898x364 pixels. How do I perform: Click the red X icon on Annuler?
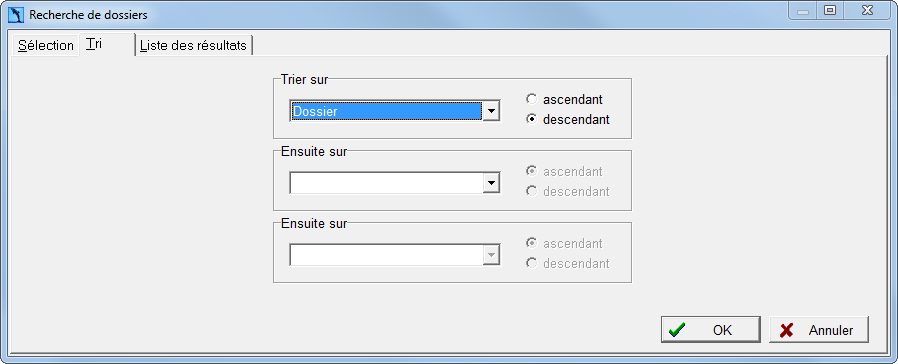click(787, 330)
